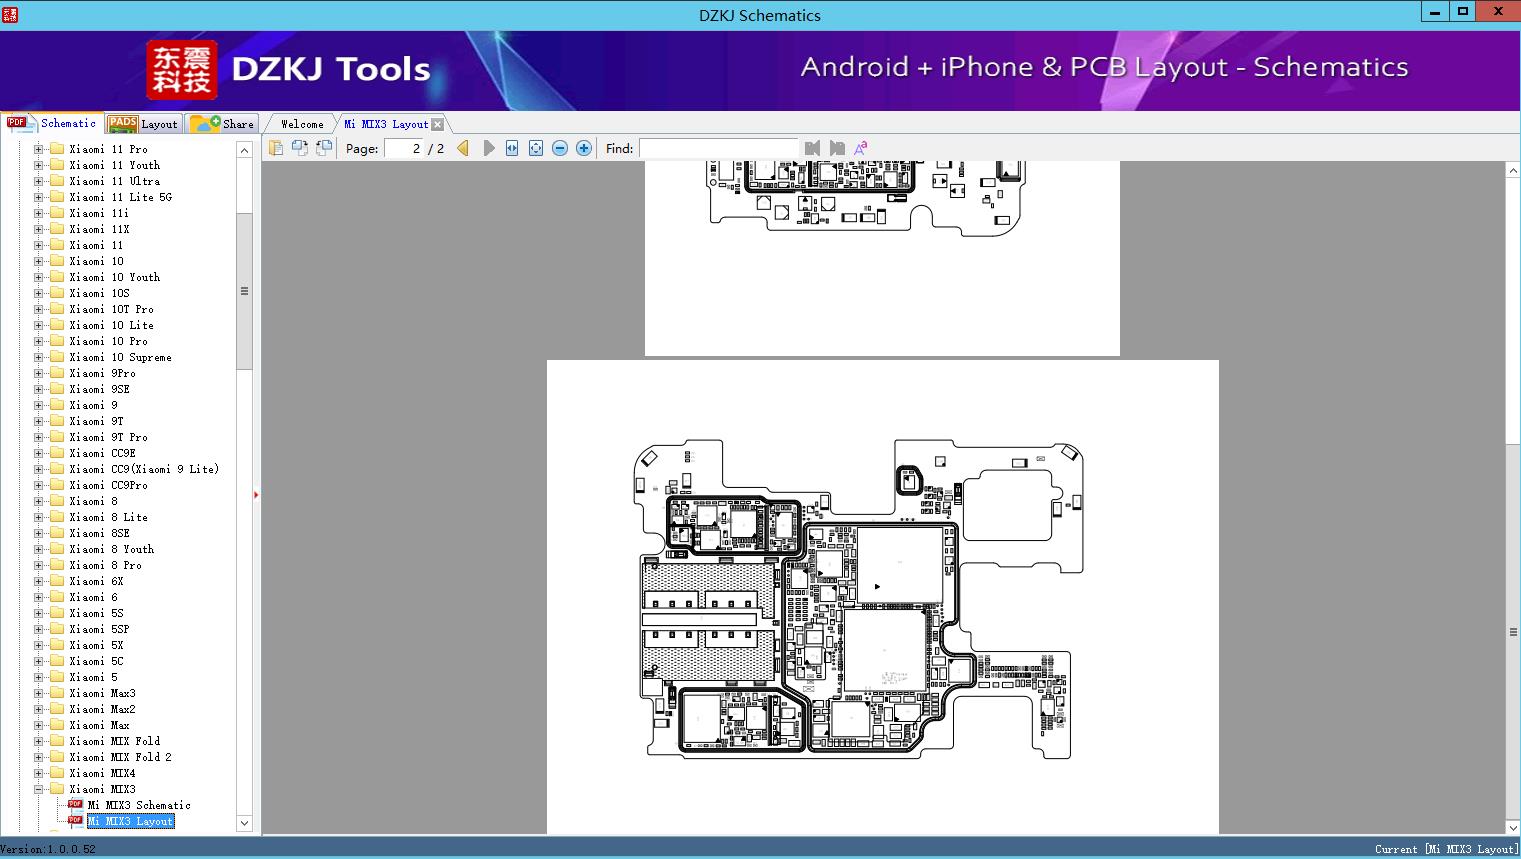Click the folder icon beside Xiaomi 11 Pro
This screenshot has width=1521, height=859.
57,149
